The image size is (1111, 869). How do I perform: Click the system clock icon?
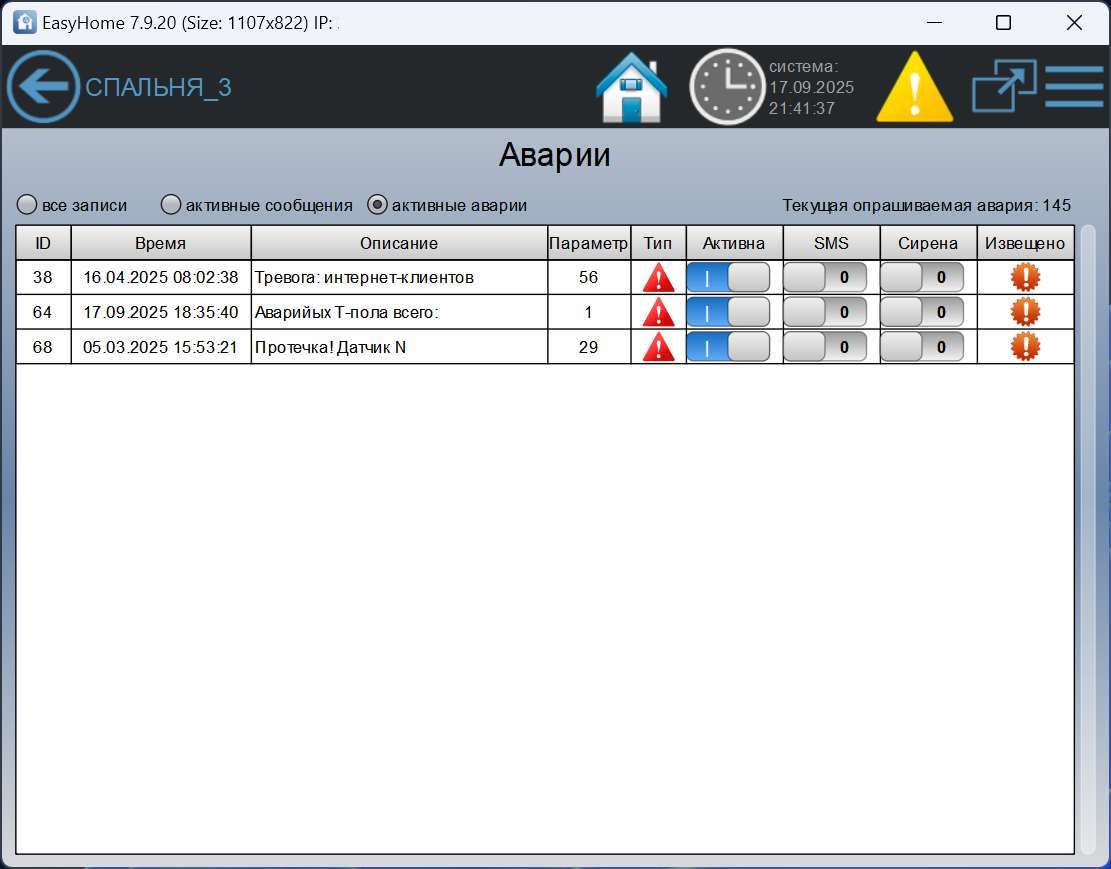[727, 87]
